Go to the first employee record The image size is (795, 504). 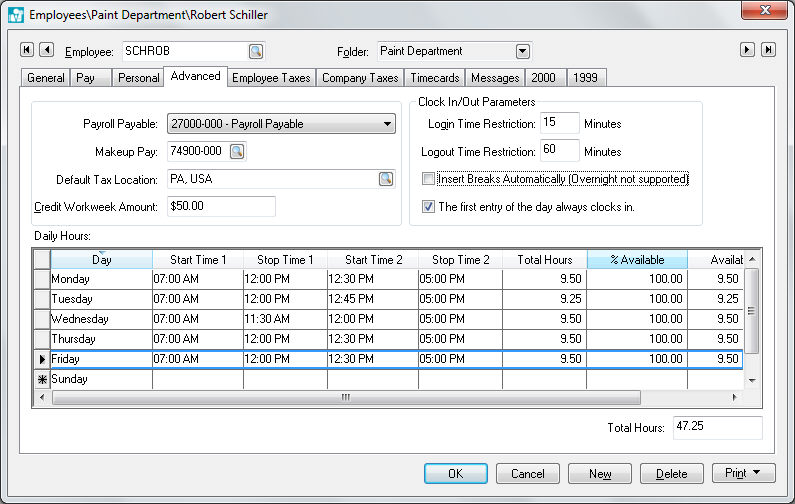coord(27,50)
